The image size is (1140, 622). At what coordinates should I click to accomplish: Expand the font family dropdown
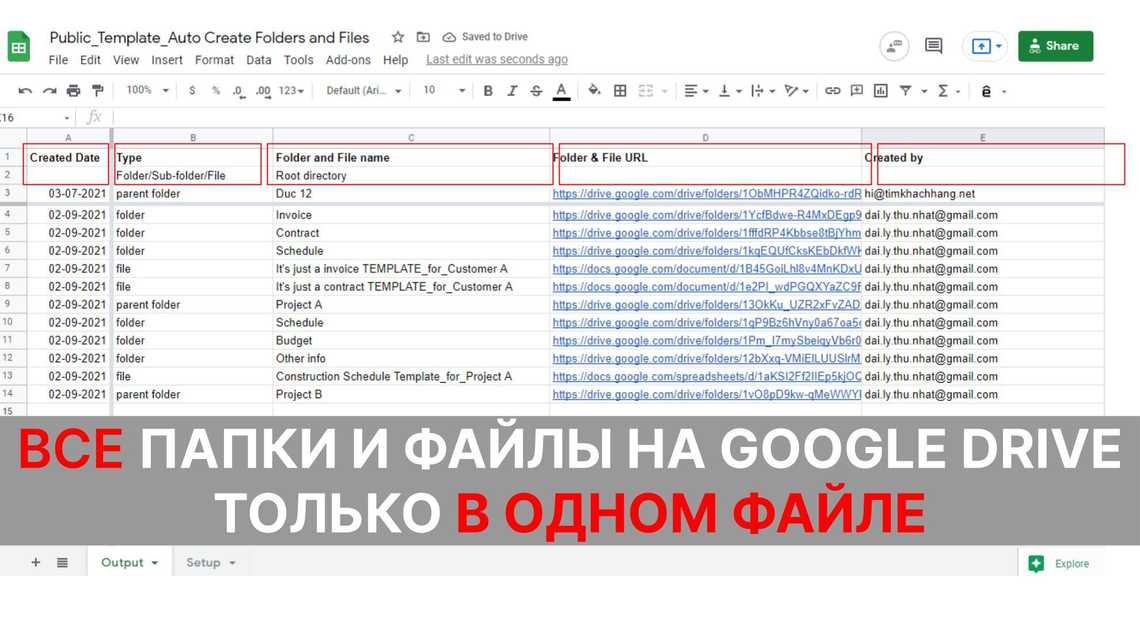pyautogui.click(x=364, y=91)
